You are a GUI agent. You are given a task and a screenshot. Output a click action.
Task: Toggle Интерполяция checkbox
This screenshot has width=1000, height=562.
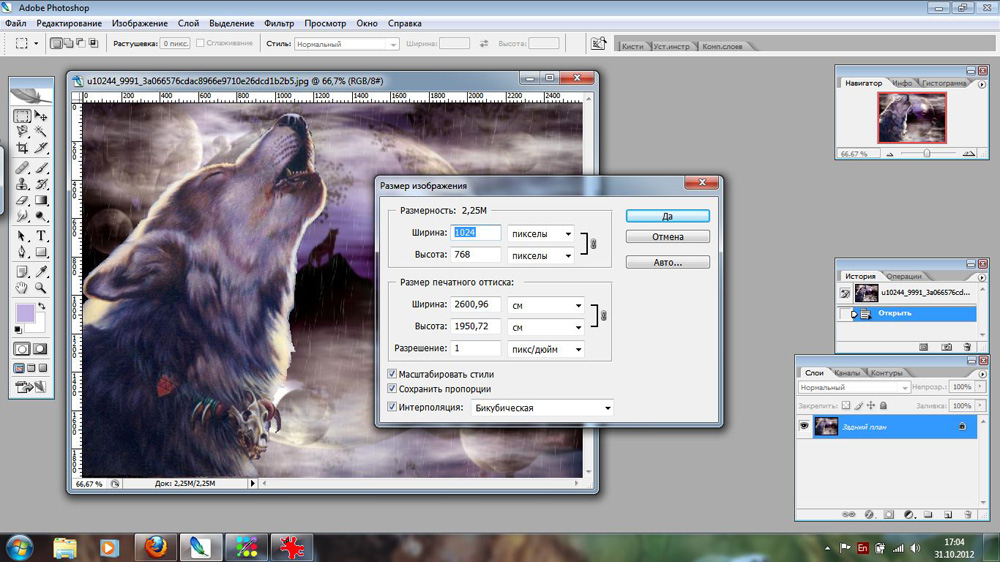point(392,407)
